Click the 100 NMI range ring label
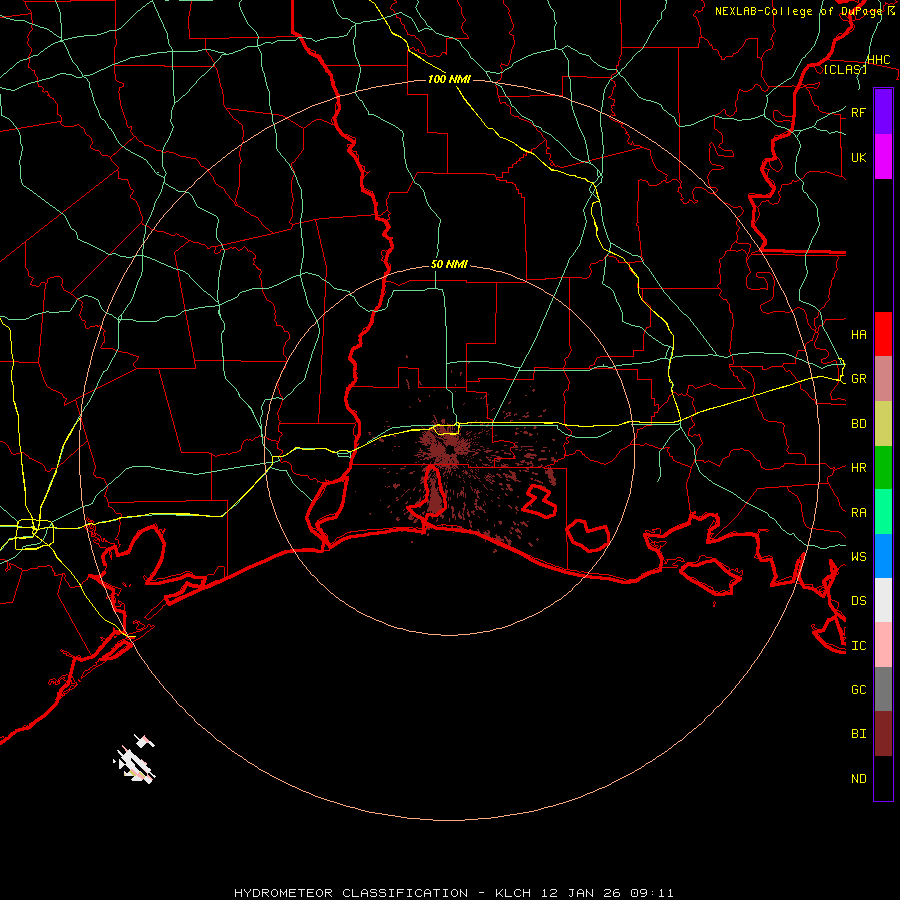900x900 pixels. coord(449,79)
